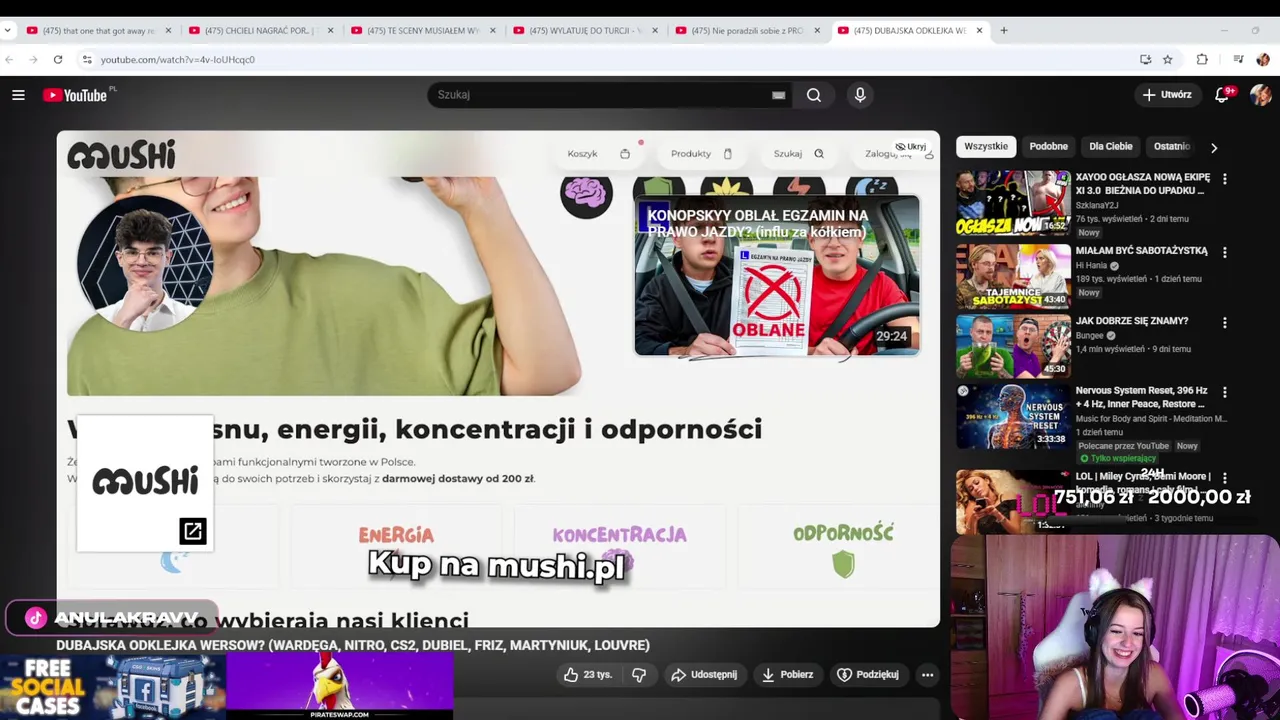This screenshot has width=1280, height=720.
Task: Hide end cards with Ukryj button
Action: [x=911, y=147]
